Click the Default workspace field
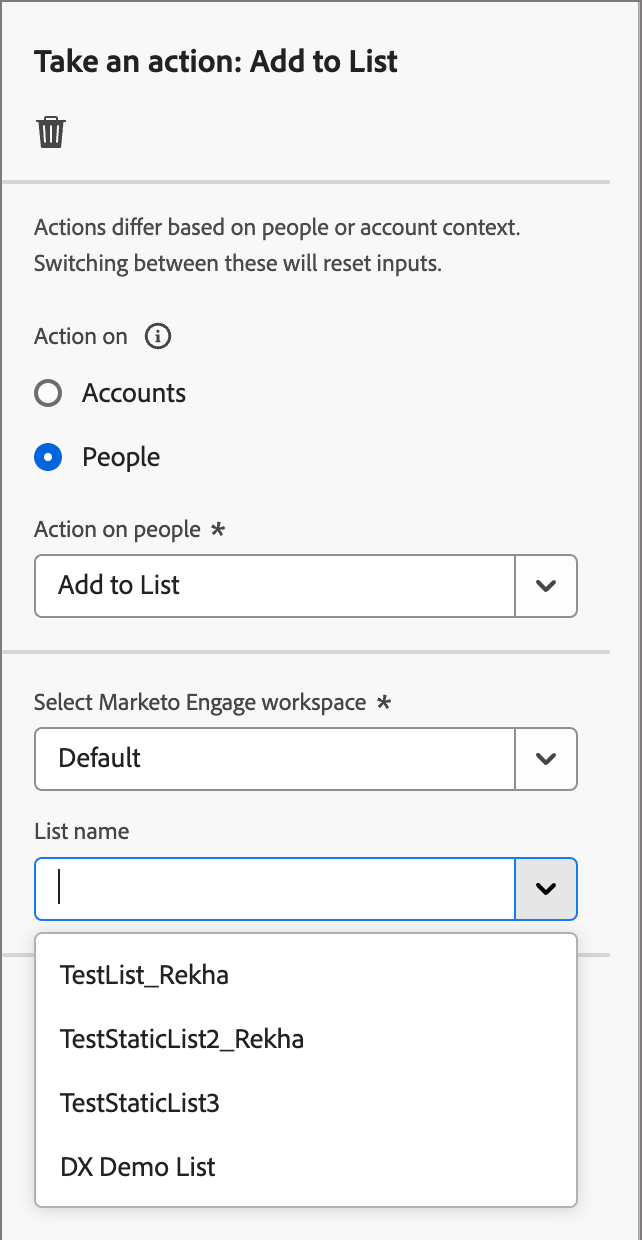 point(275,758)
